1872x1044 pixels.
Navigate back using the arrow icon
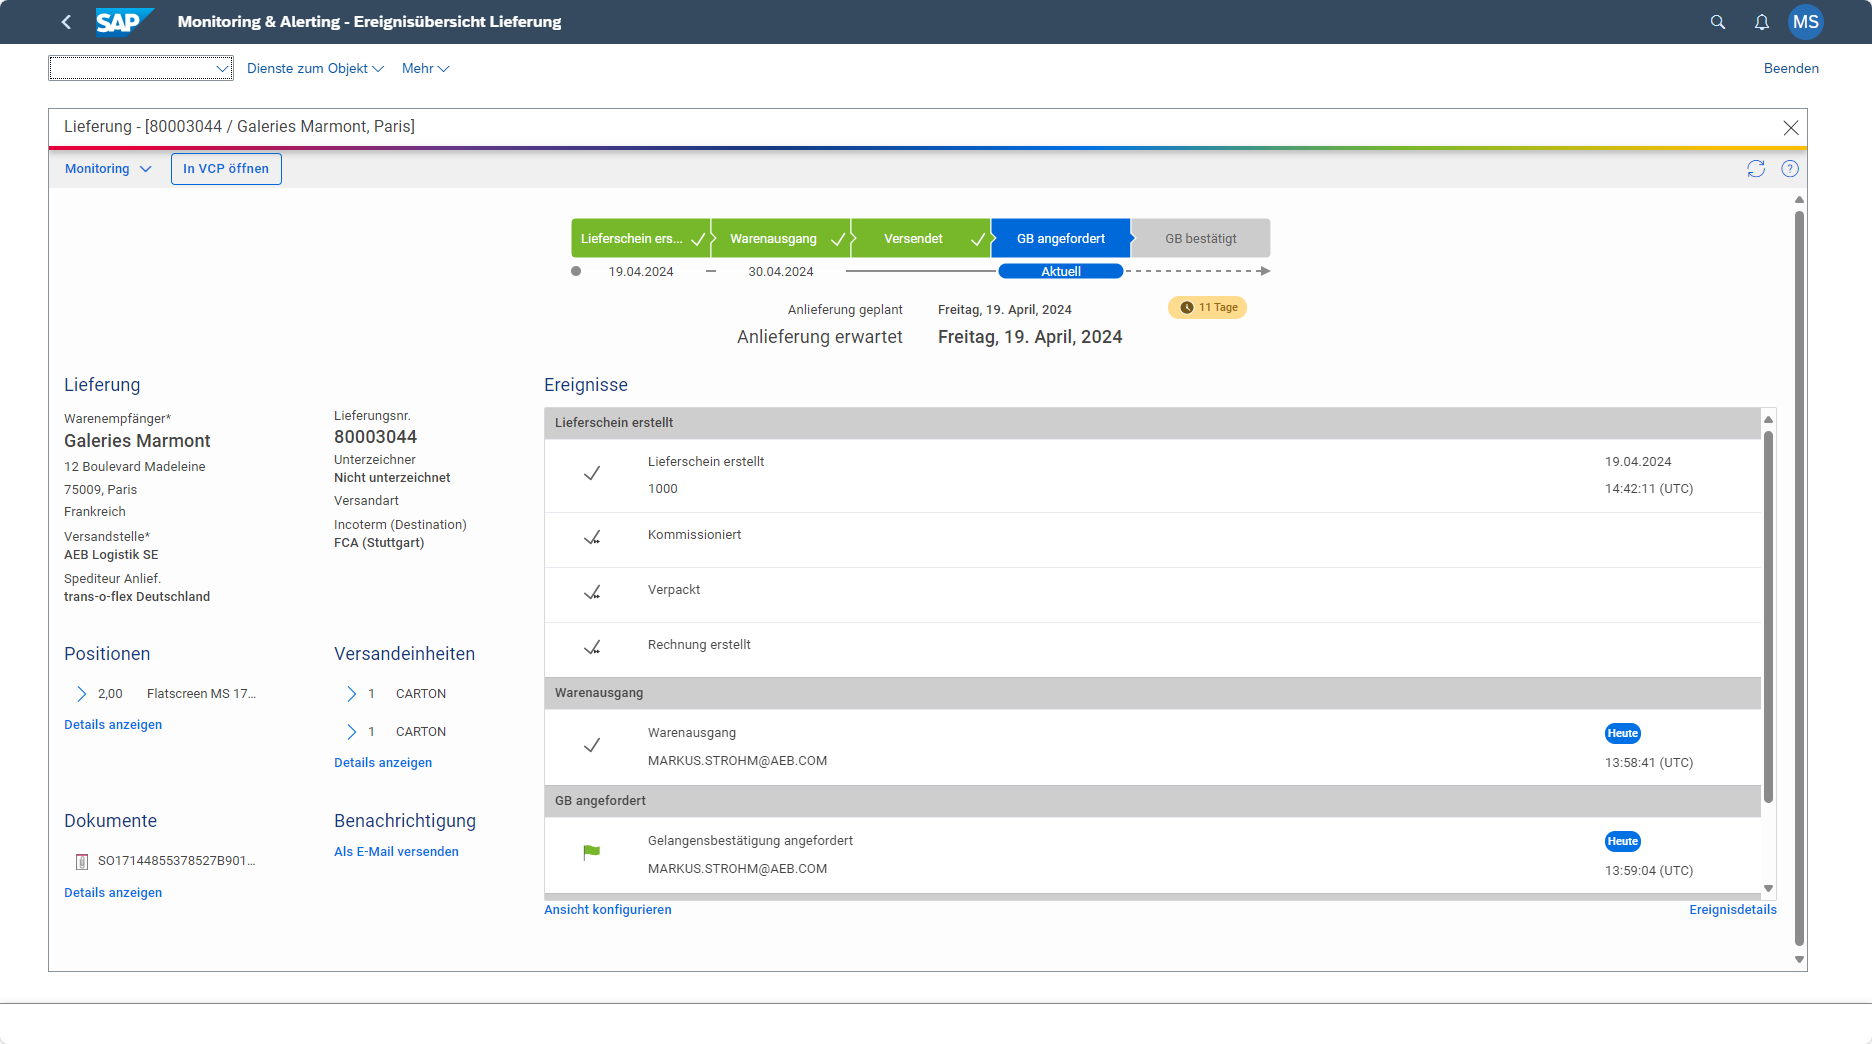click(x=65, y=21)
